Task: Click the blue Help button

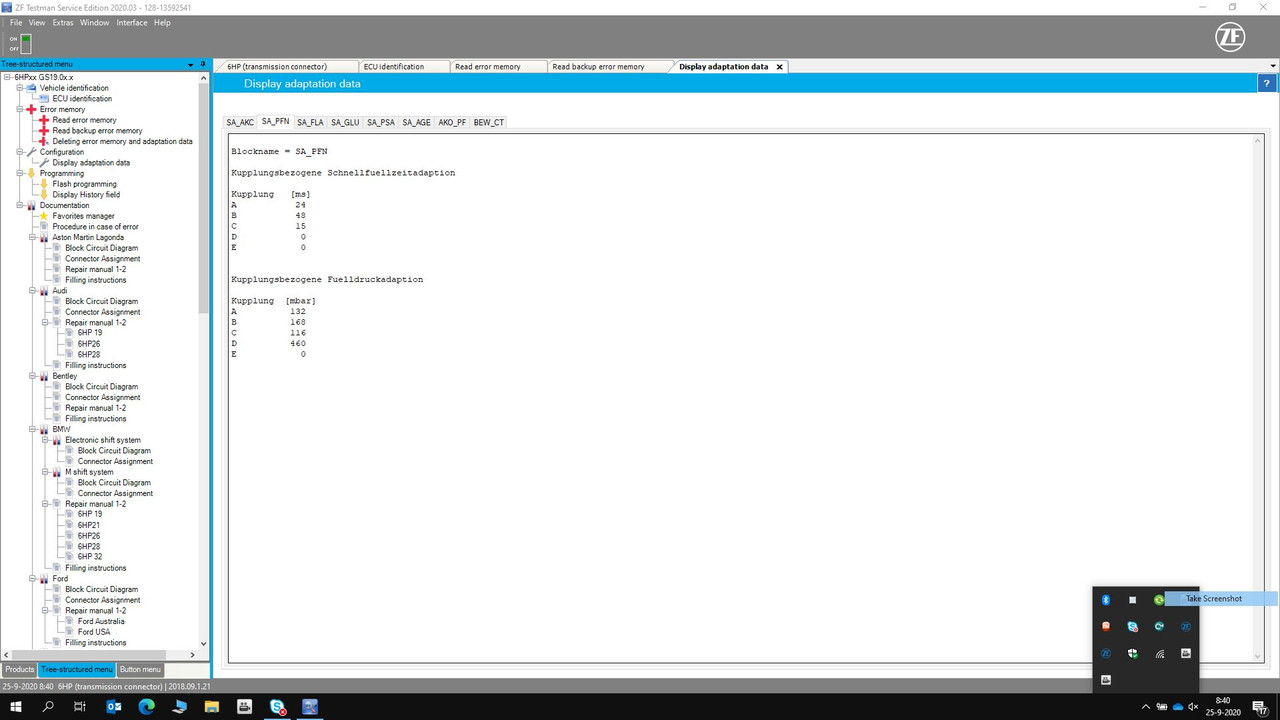Action: point(1266,83)
